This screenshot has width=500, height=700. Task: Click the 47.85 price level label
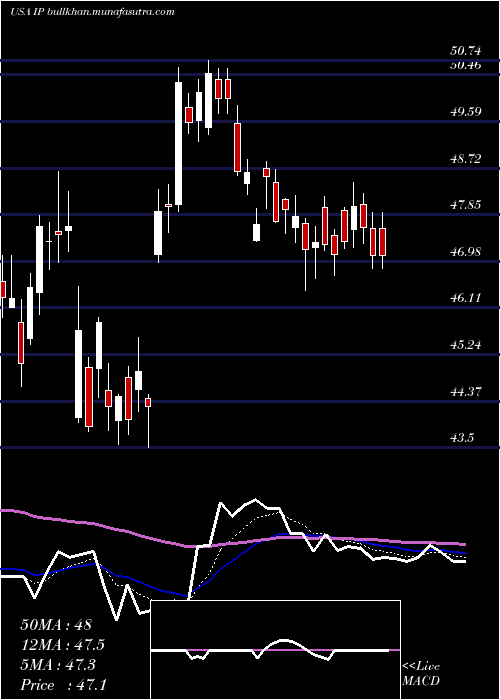click(466, 205)
